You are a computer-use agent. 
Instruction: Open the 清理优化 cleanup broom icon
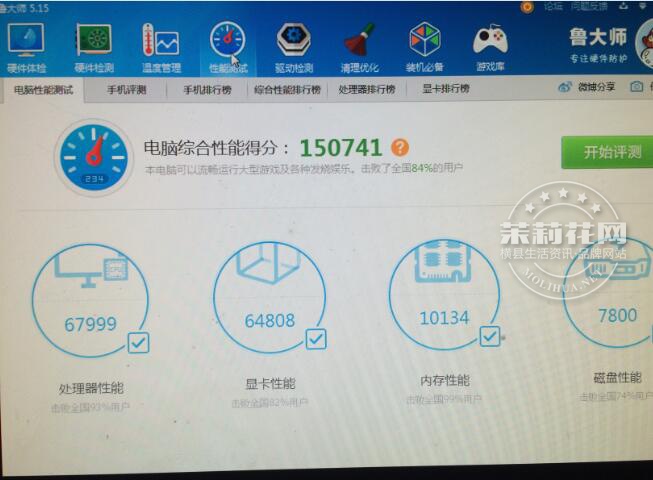click(359, 40)
